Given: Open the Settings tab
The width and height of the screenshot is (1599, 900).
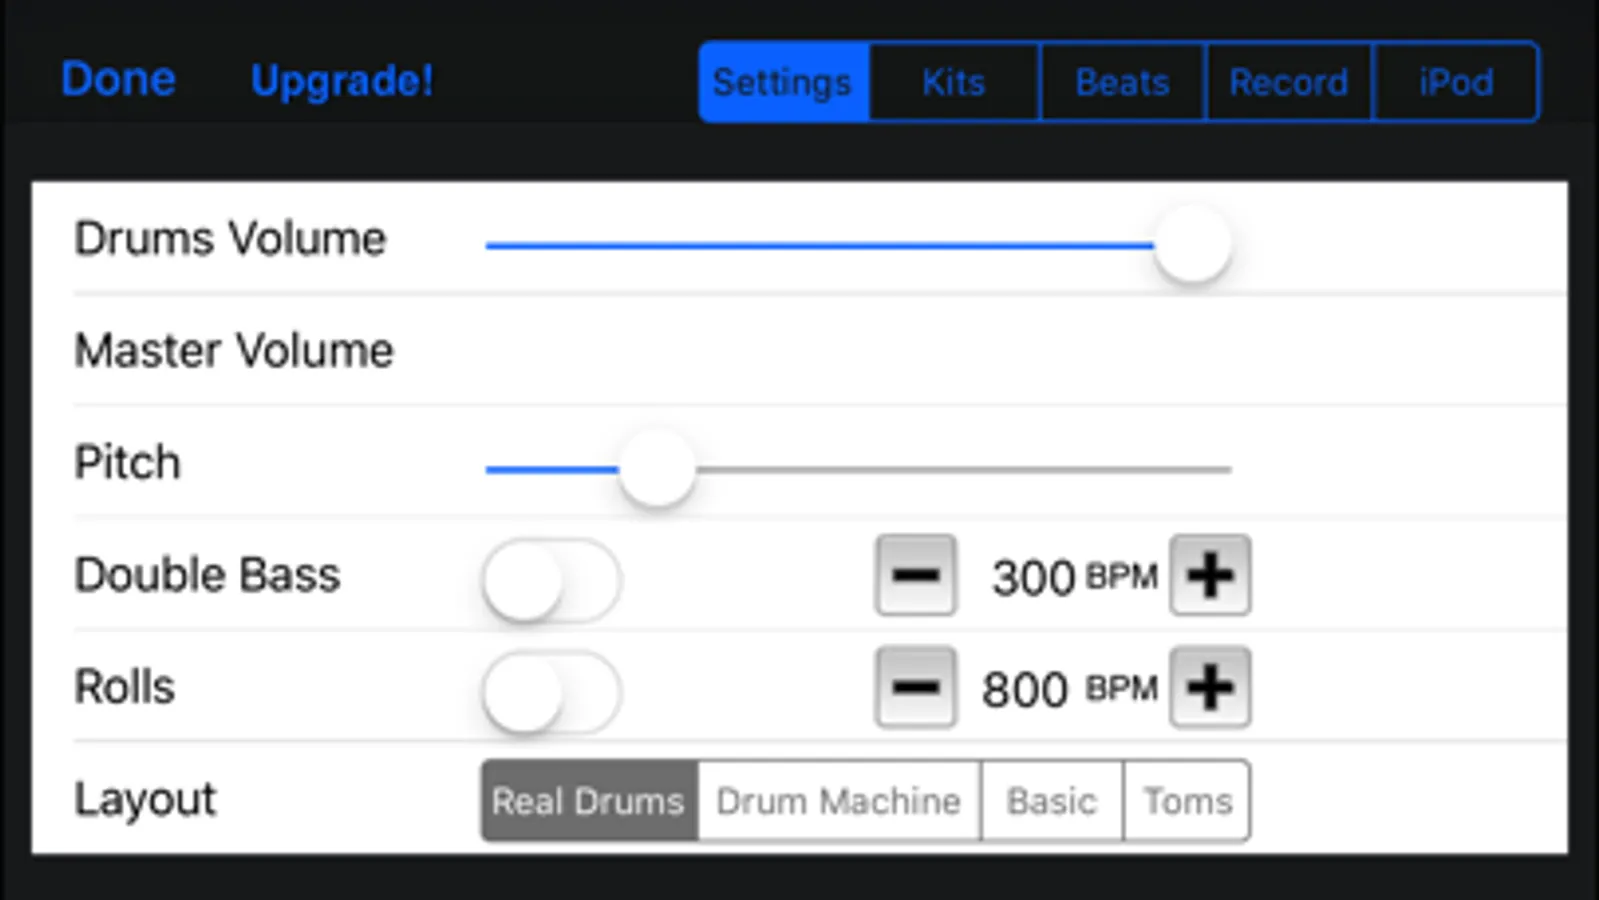Looking at the screenshot, I should (784, 82).
